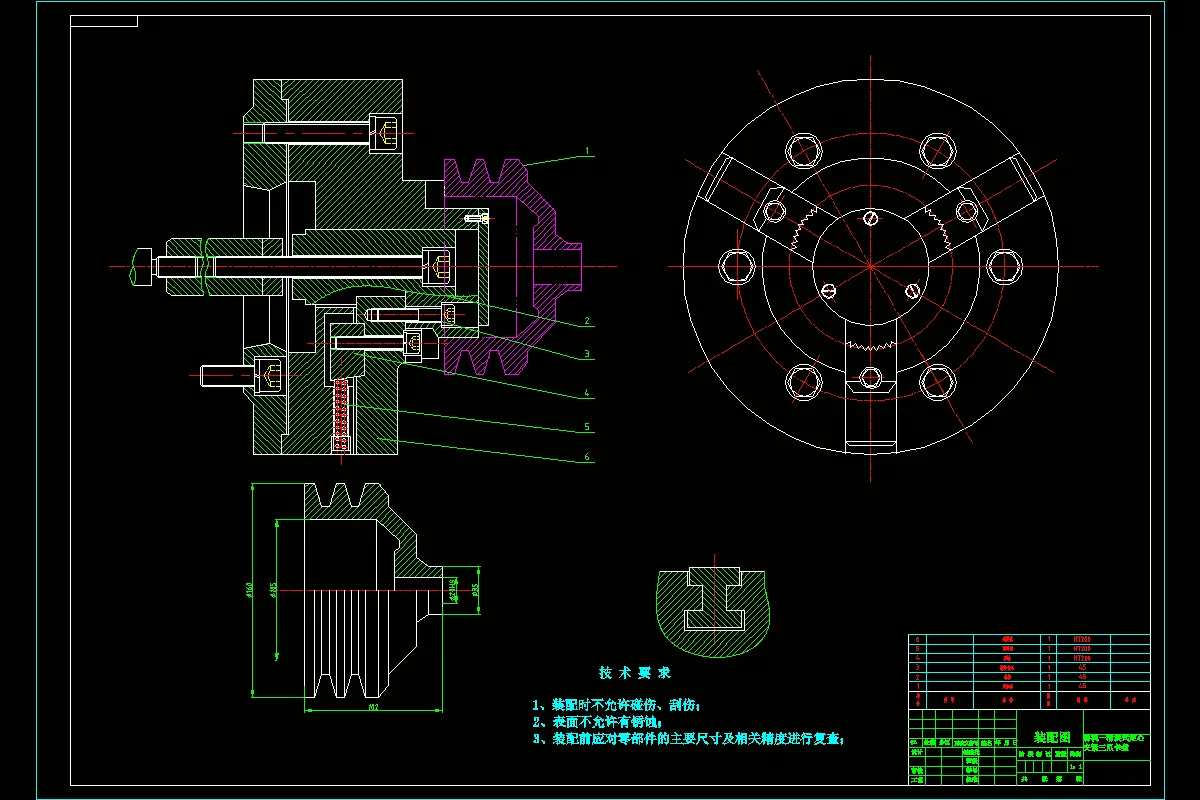Screen dimensions: 1200x800
Task: Select the ø160 diameter dimension
Action: 248,591
